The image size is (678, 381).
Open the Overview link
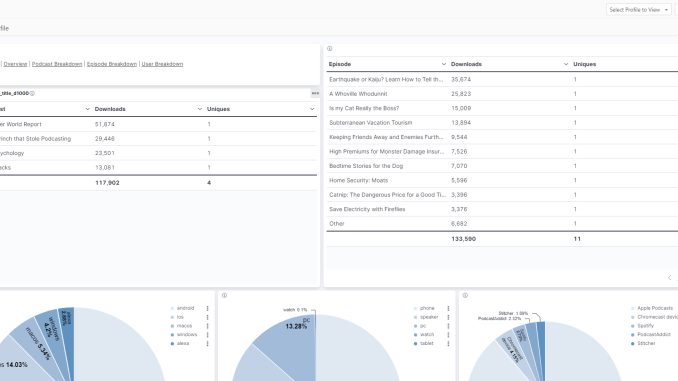tap(15, 64)
